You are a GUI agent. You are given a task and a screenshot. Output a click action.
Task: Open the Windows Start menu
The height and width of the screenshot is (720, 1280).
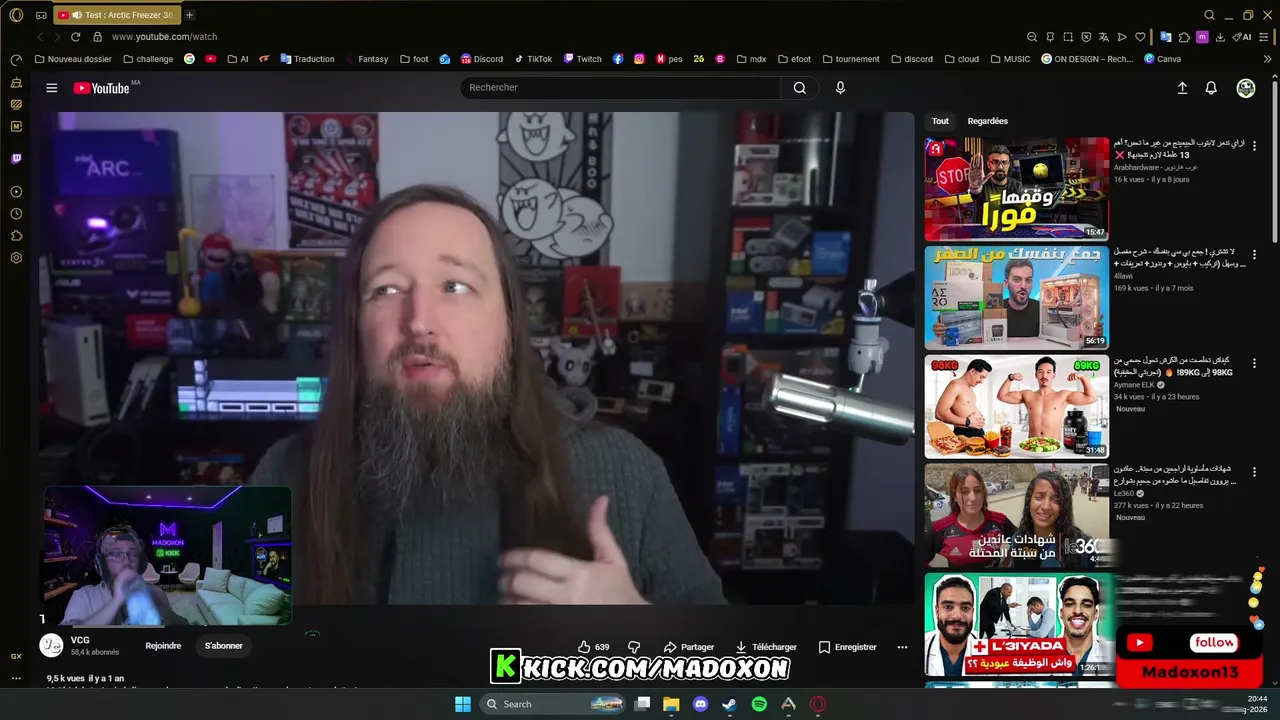[x=463, y=704]
